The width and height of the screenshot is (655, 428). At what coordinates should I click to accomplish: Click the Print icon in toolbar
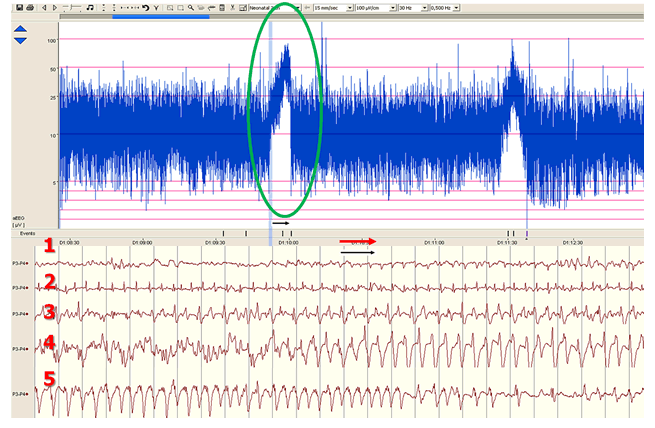[30, 8]
